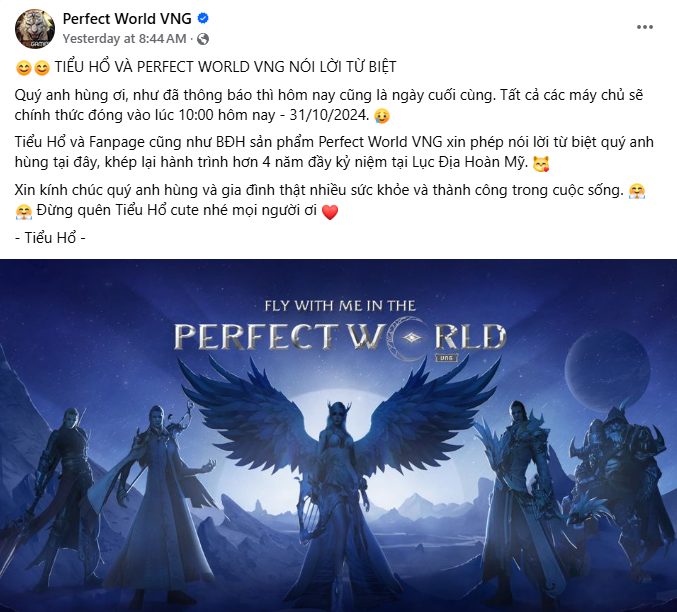The height and width of the screenshot is (612, 677).
Task: Open the 'Yesterday at 8:44 AM' timestamp
Action: pyautogui.click(x=124, y=39)
